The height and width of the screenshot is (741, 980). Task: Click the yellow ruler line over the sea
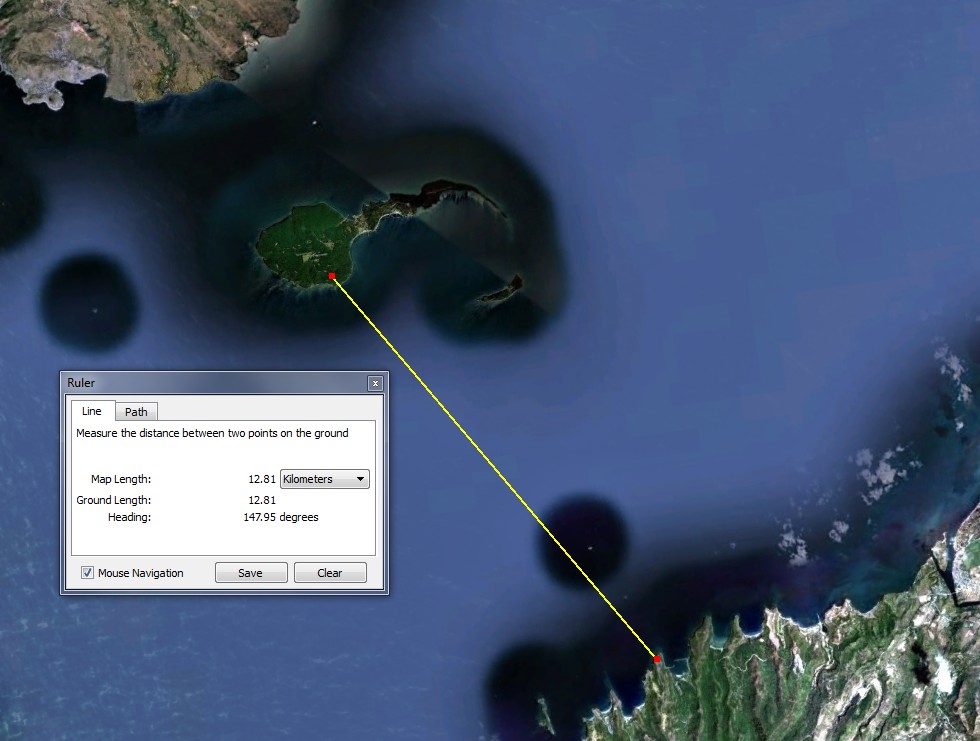(x=494, y=467)
